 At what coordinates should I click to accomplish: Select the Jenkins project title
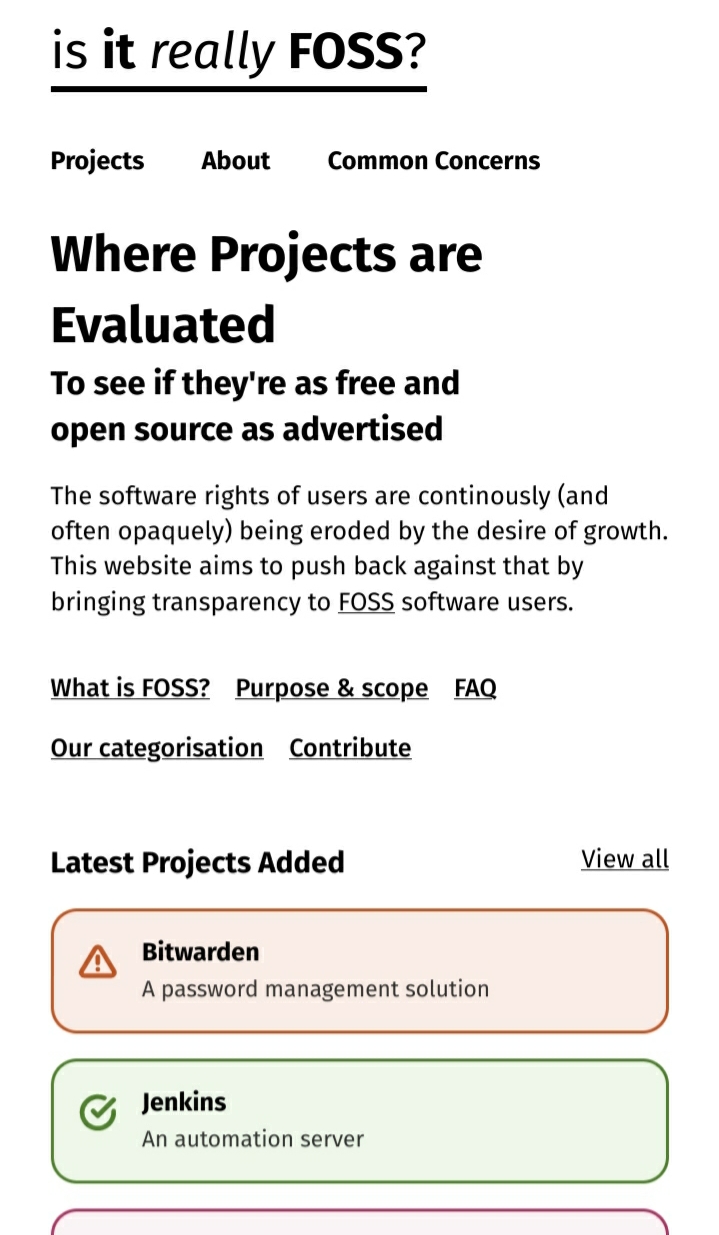[x=184, y=1102]
